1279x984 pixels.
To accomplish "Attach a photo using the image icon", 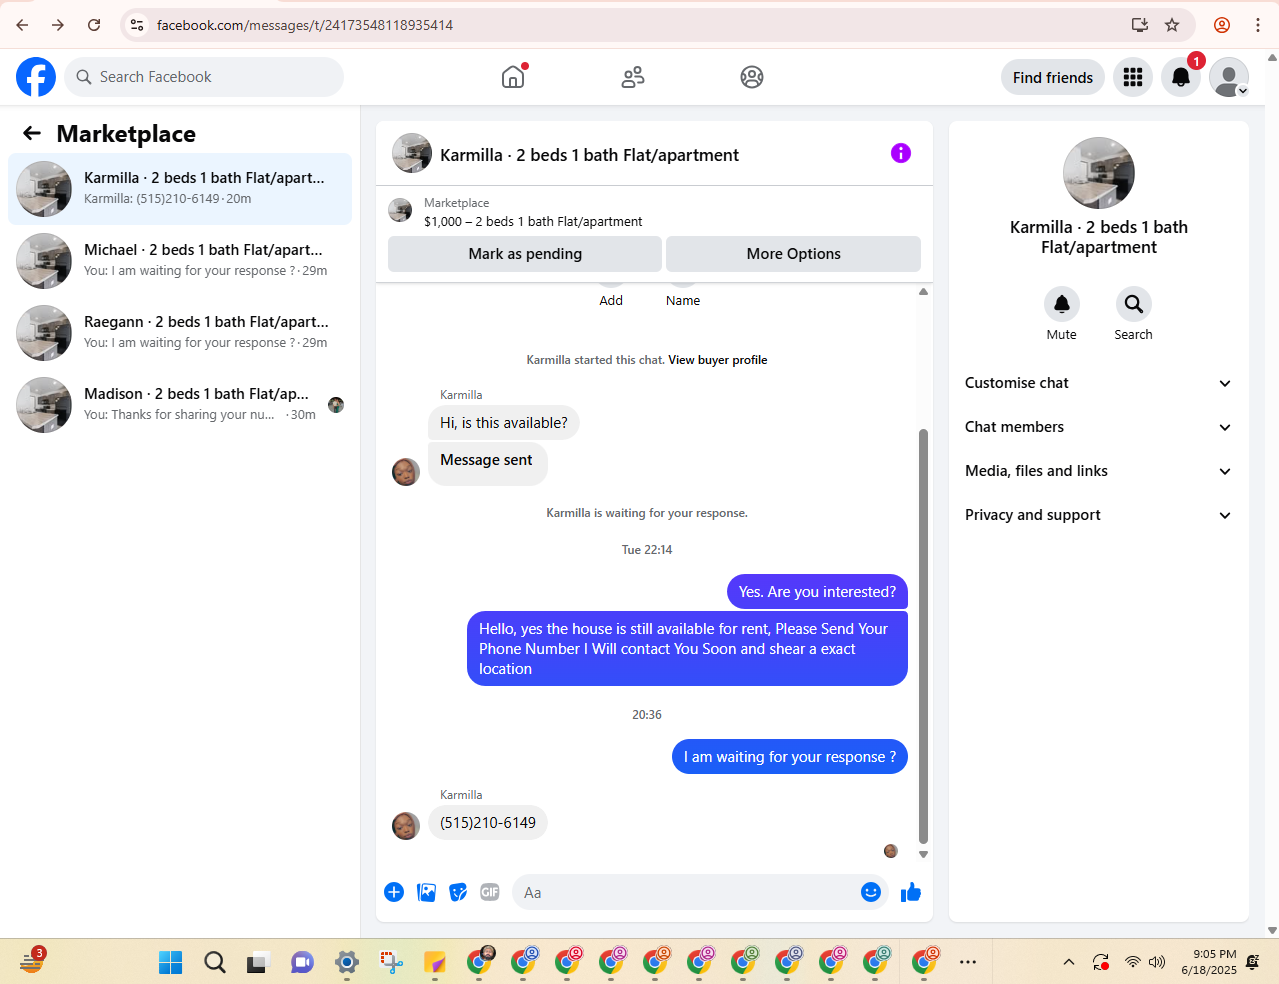I will pyautogui.click(x=426, y=892).
